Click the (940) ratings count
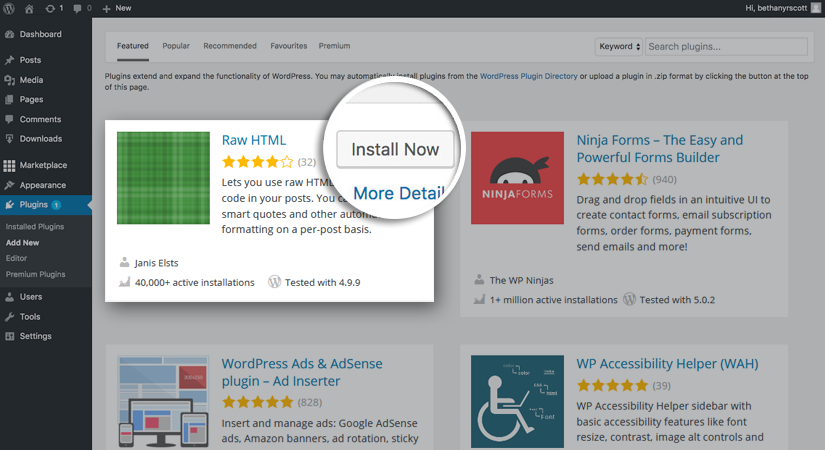825x450 pixels. 665,180
